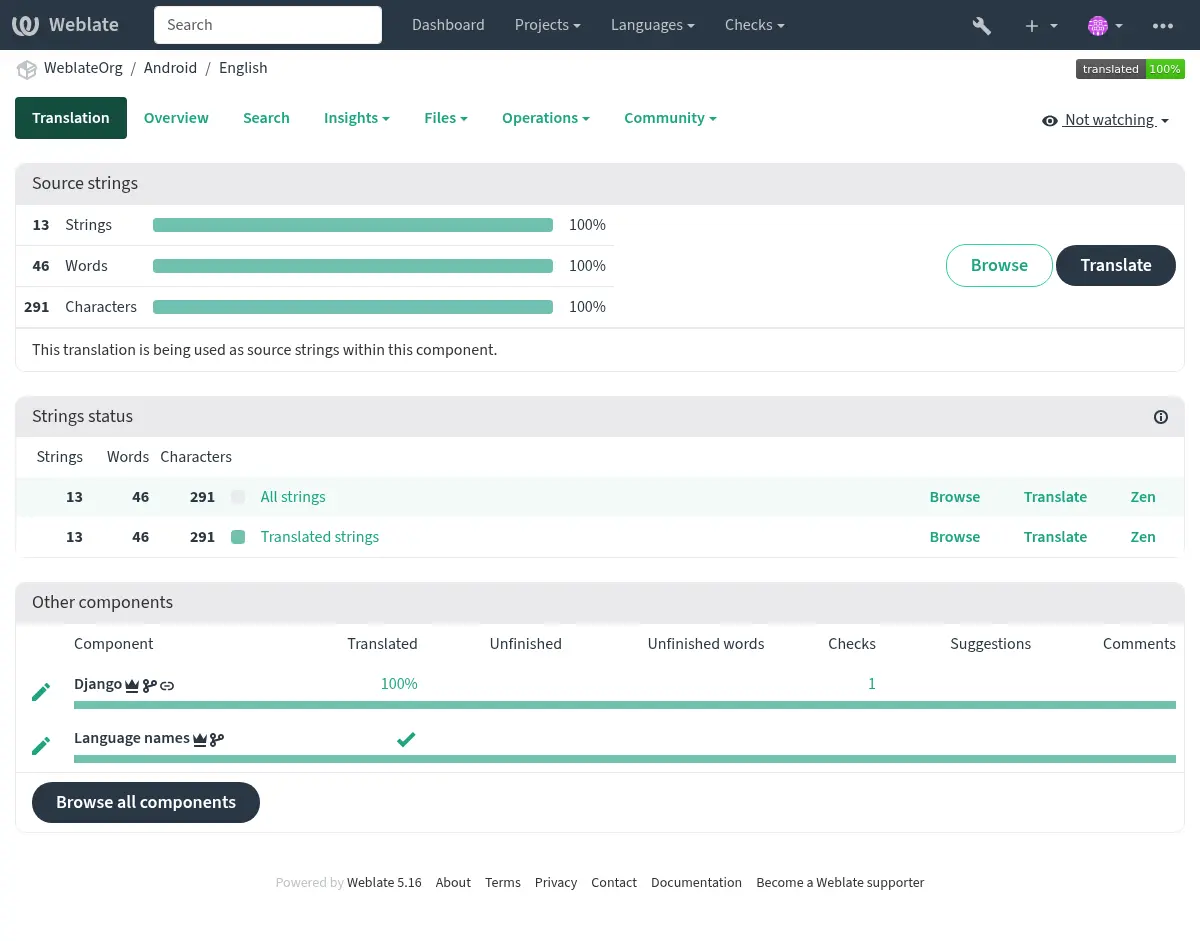Click the pencil icon beside Language names
Image resolution: width=1200 pixels, height=941 pixels.
tap(41, 746)
